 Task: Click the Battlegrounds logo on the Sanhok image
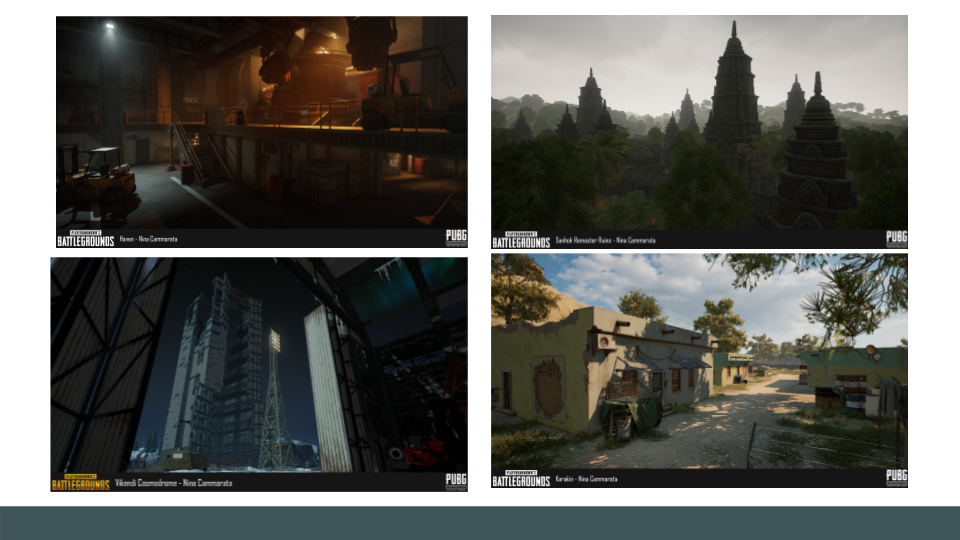(521, 240)
